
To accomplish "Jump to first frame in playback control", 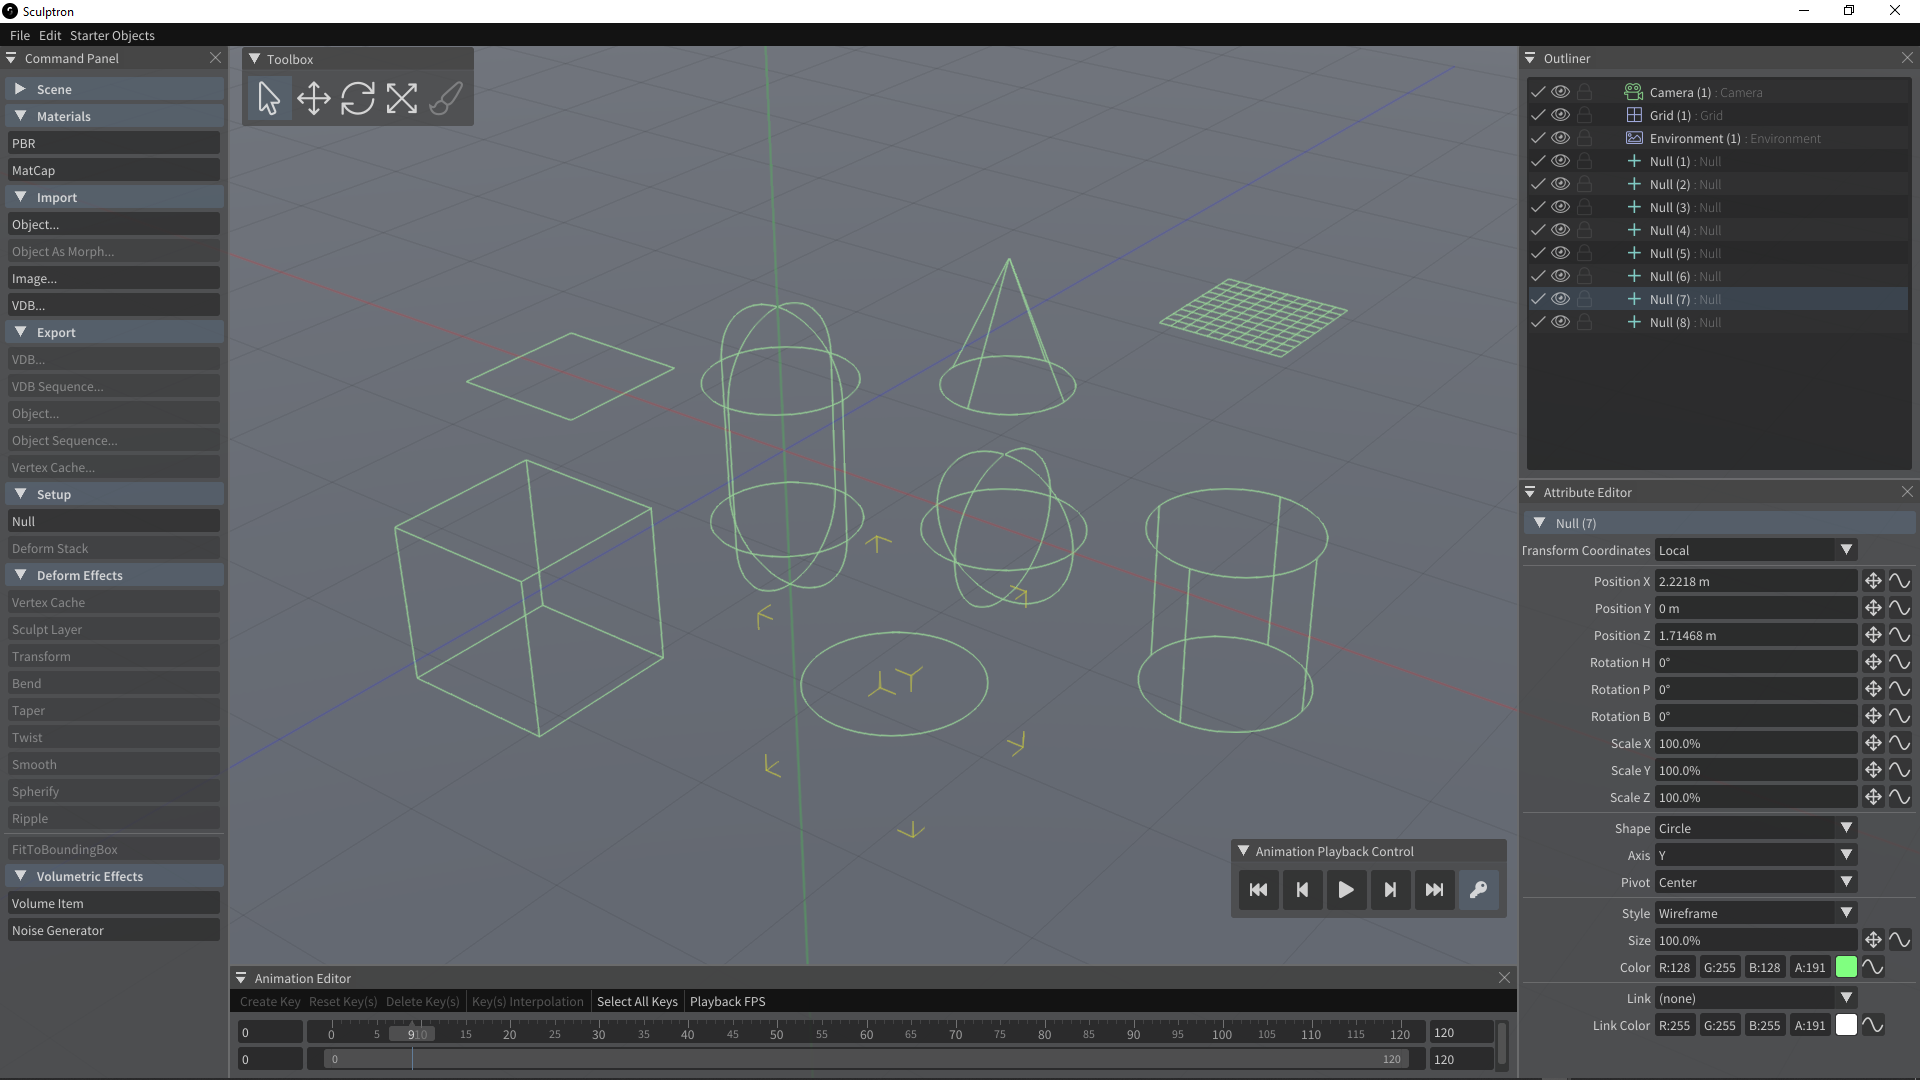I will pyautogui.click(x=1258, y=890).
